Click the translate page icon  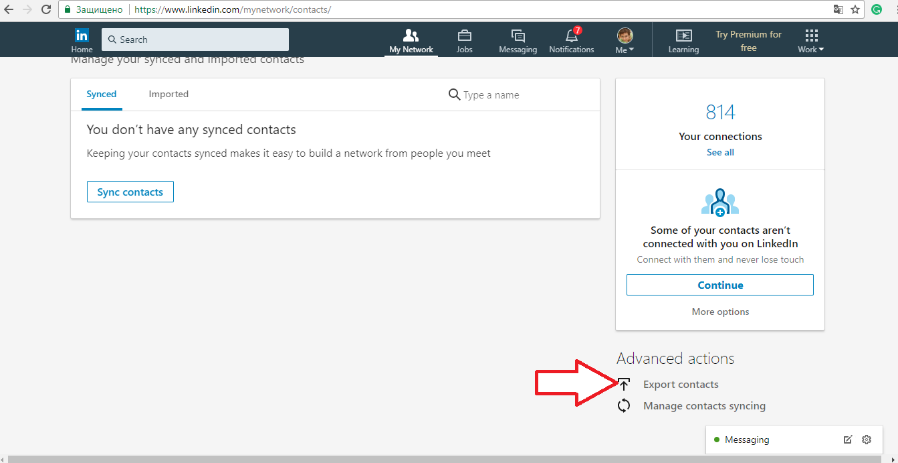838,10
